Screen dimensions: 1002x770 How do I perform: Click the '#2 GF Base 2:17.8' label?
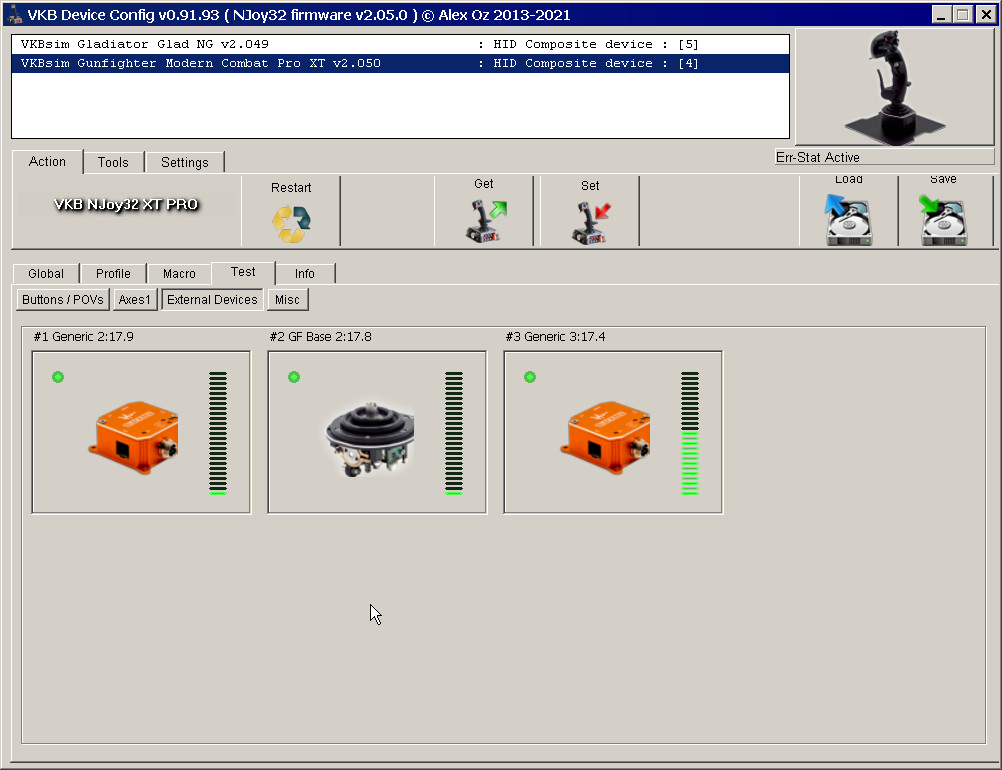[x=320, y=337]
